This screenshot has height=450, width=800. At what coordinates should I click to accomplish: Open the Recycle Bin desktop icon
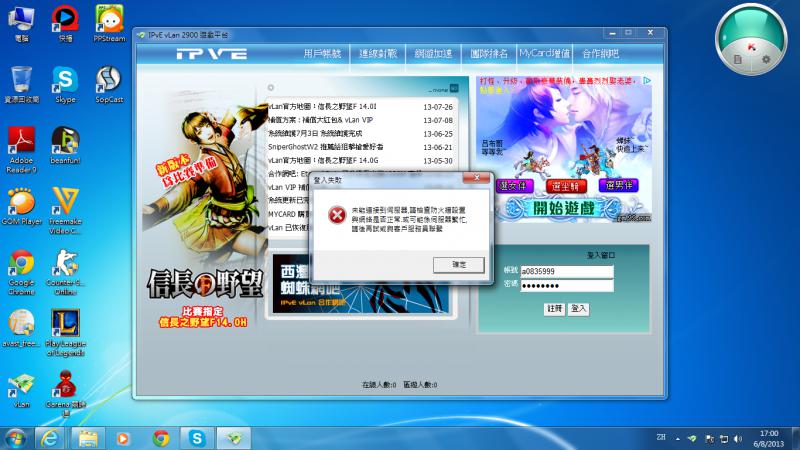coord(21,85)
